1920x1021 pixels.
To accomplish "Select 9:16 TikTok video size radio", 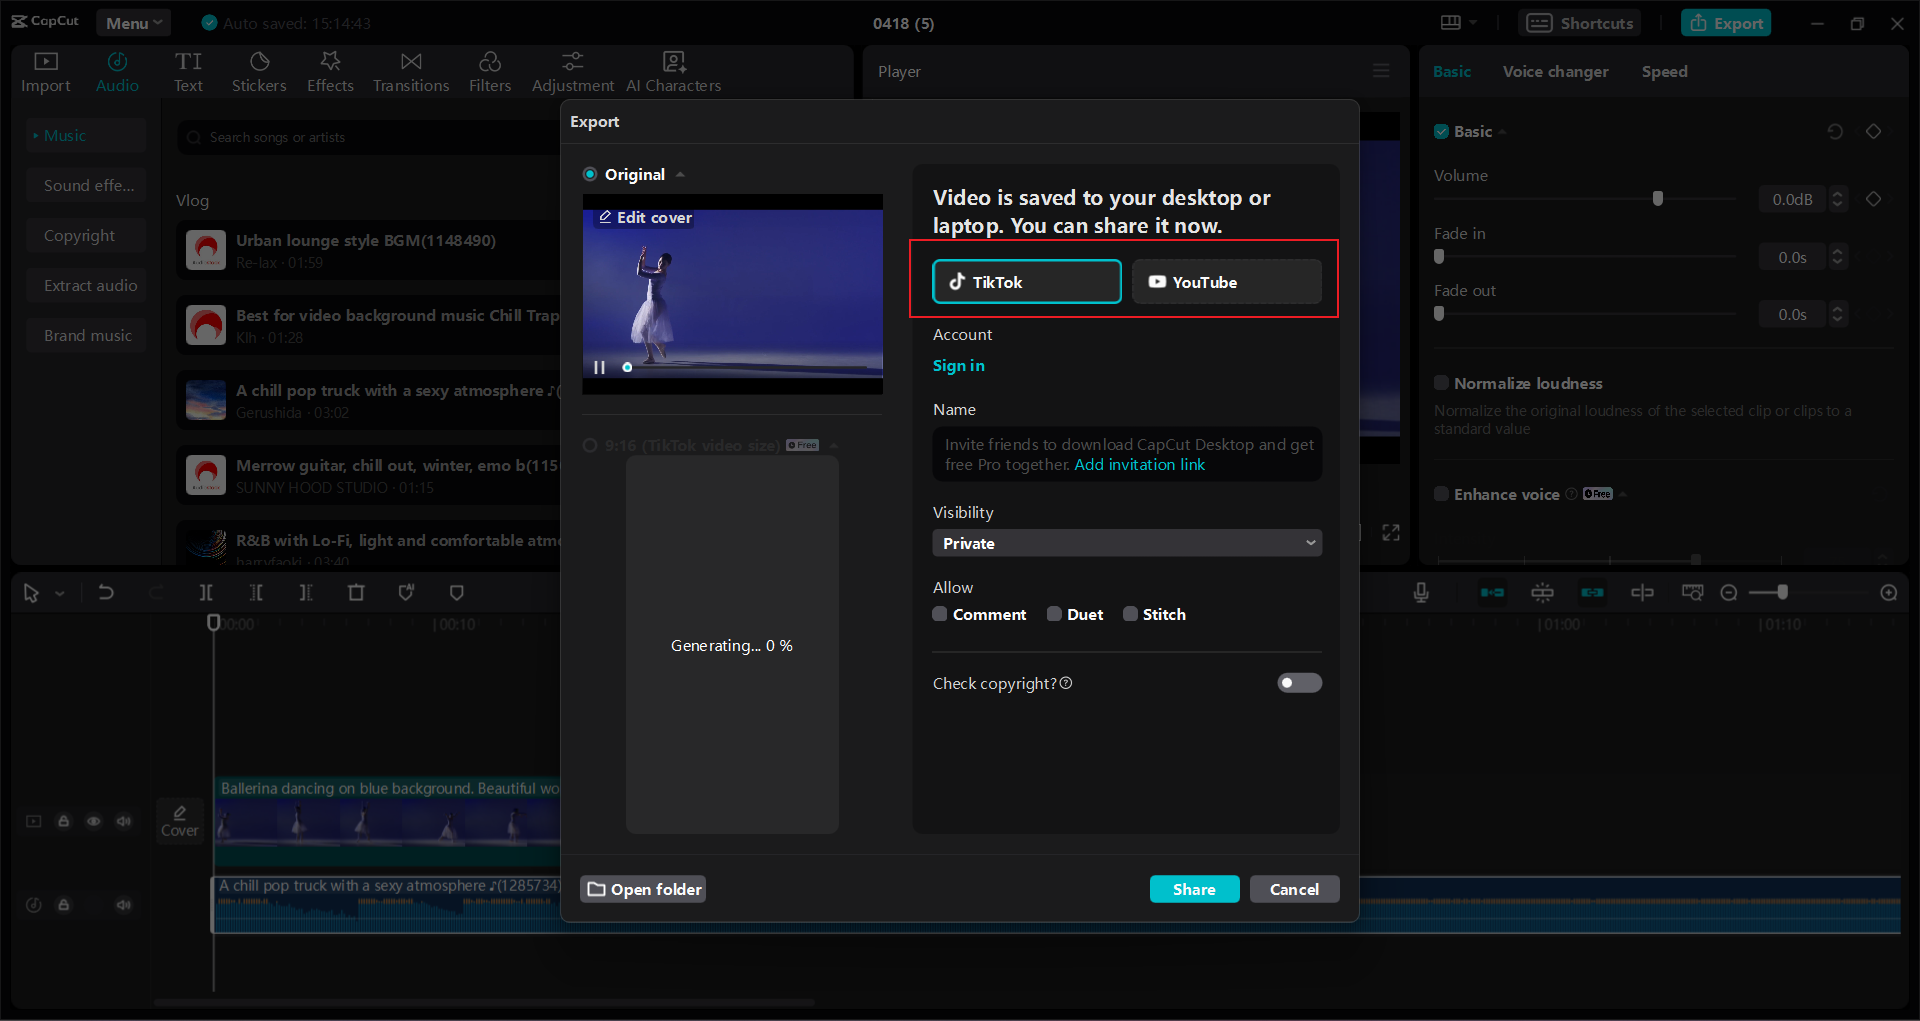I will (x=590, y=445).
